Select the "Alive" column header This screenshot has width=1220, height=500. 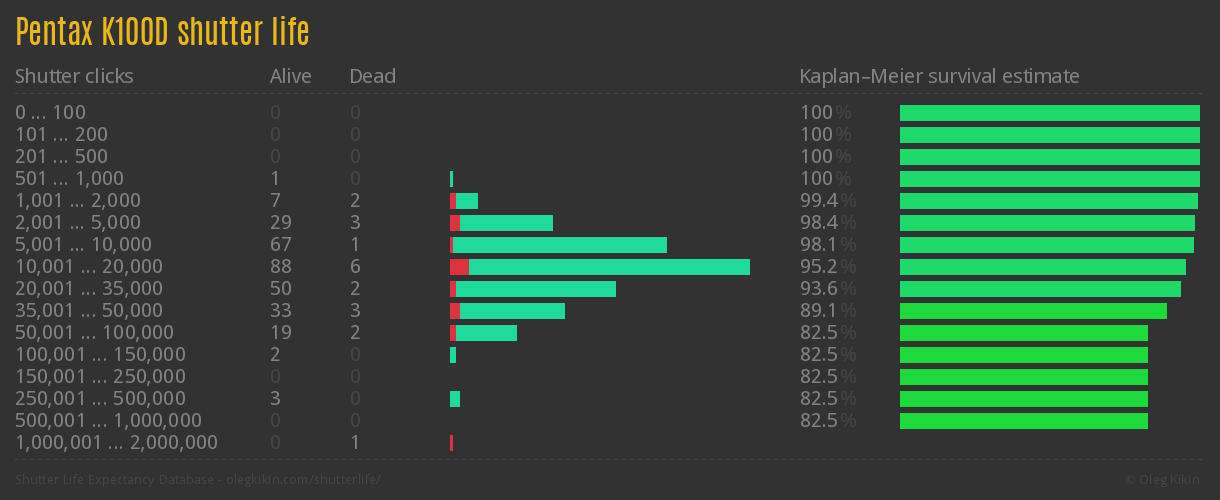click(x=290, y=76)
